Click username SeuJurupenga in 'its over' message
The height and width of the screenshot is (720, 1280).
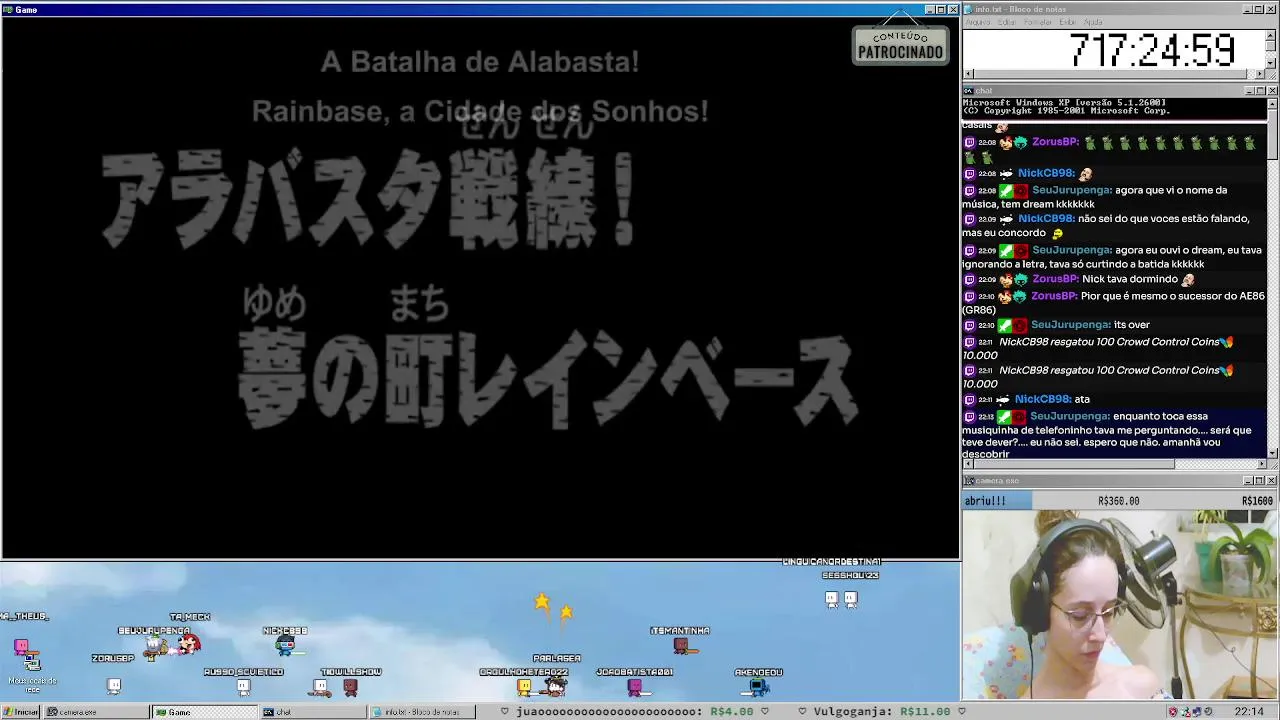click(1071, 325)
